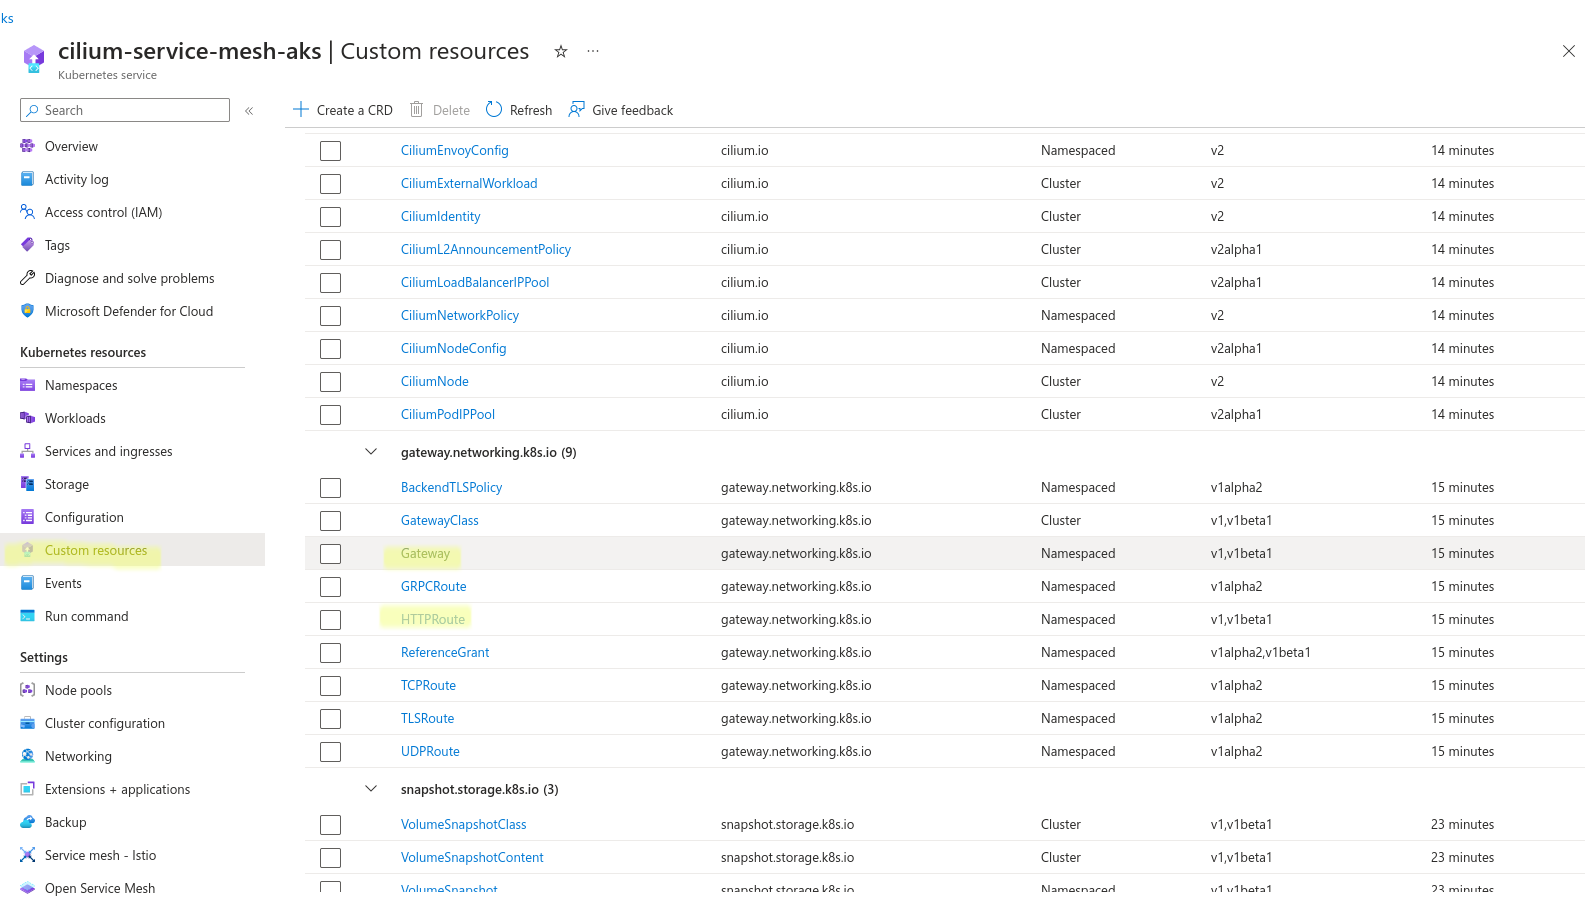
Task: Go to Workloads menu item
Action: 75,418
